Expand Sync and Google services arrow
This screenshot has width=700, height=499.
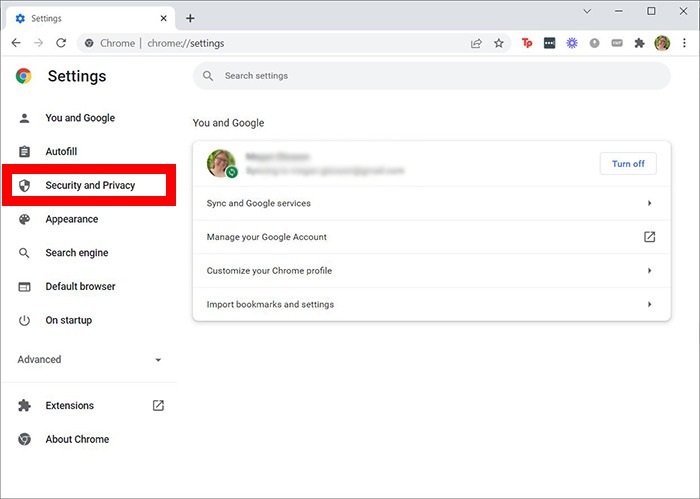(x=650, y=203)
